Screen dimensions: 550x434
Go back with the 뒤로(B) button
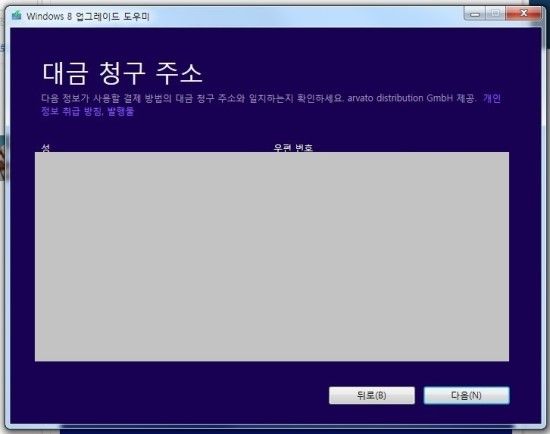[x=372, y=395]
